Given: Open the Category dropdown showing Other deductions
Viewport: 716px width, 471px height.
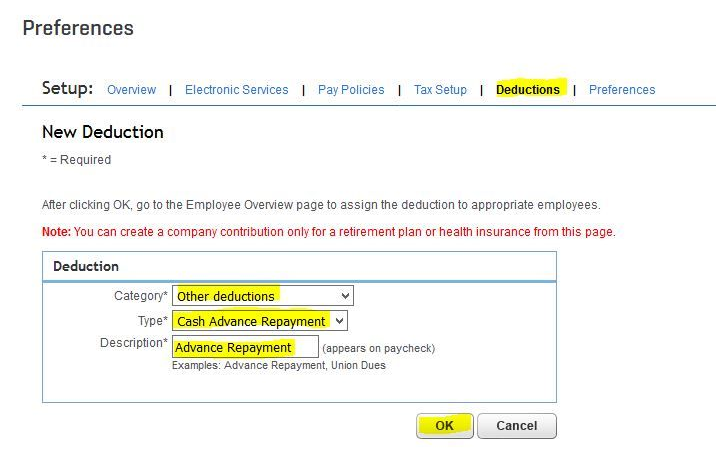Looking at the screenshot, I should [x=263, y=296].
